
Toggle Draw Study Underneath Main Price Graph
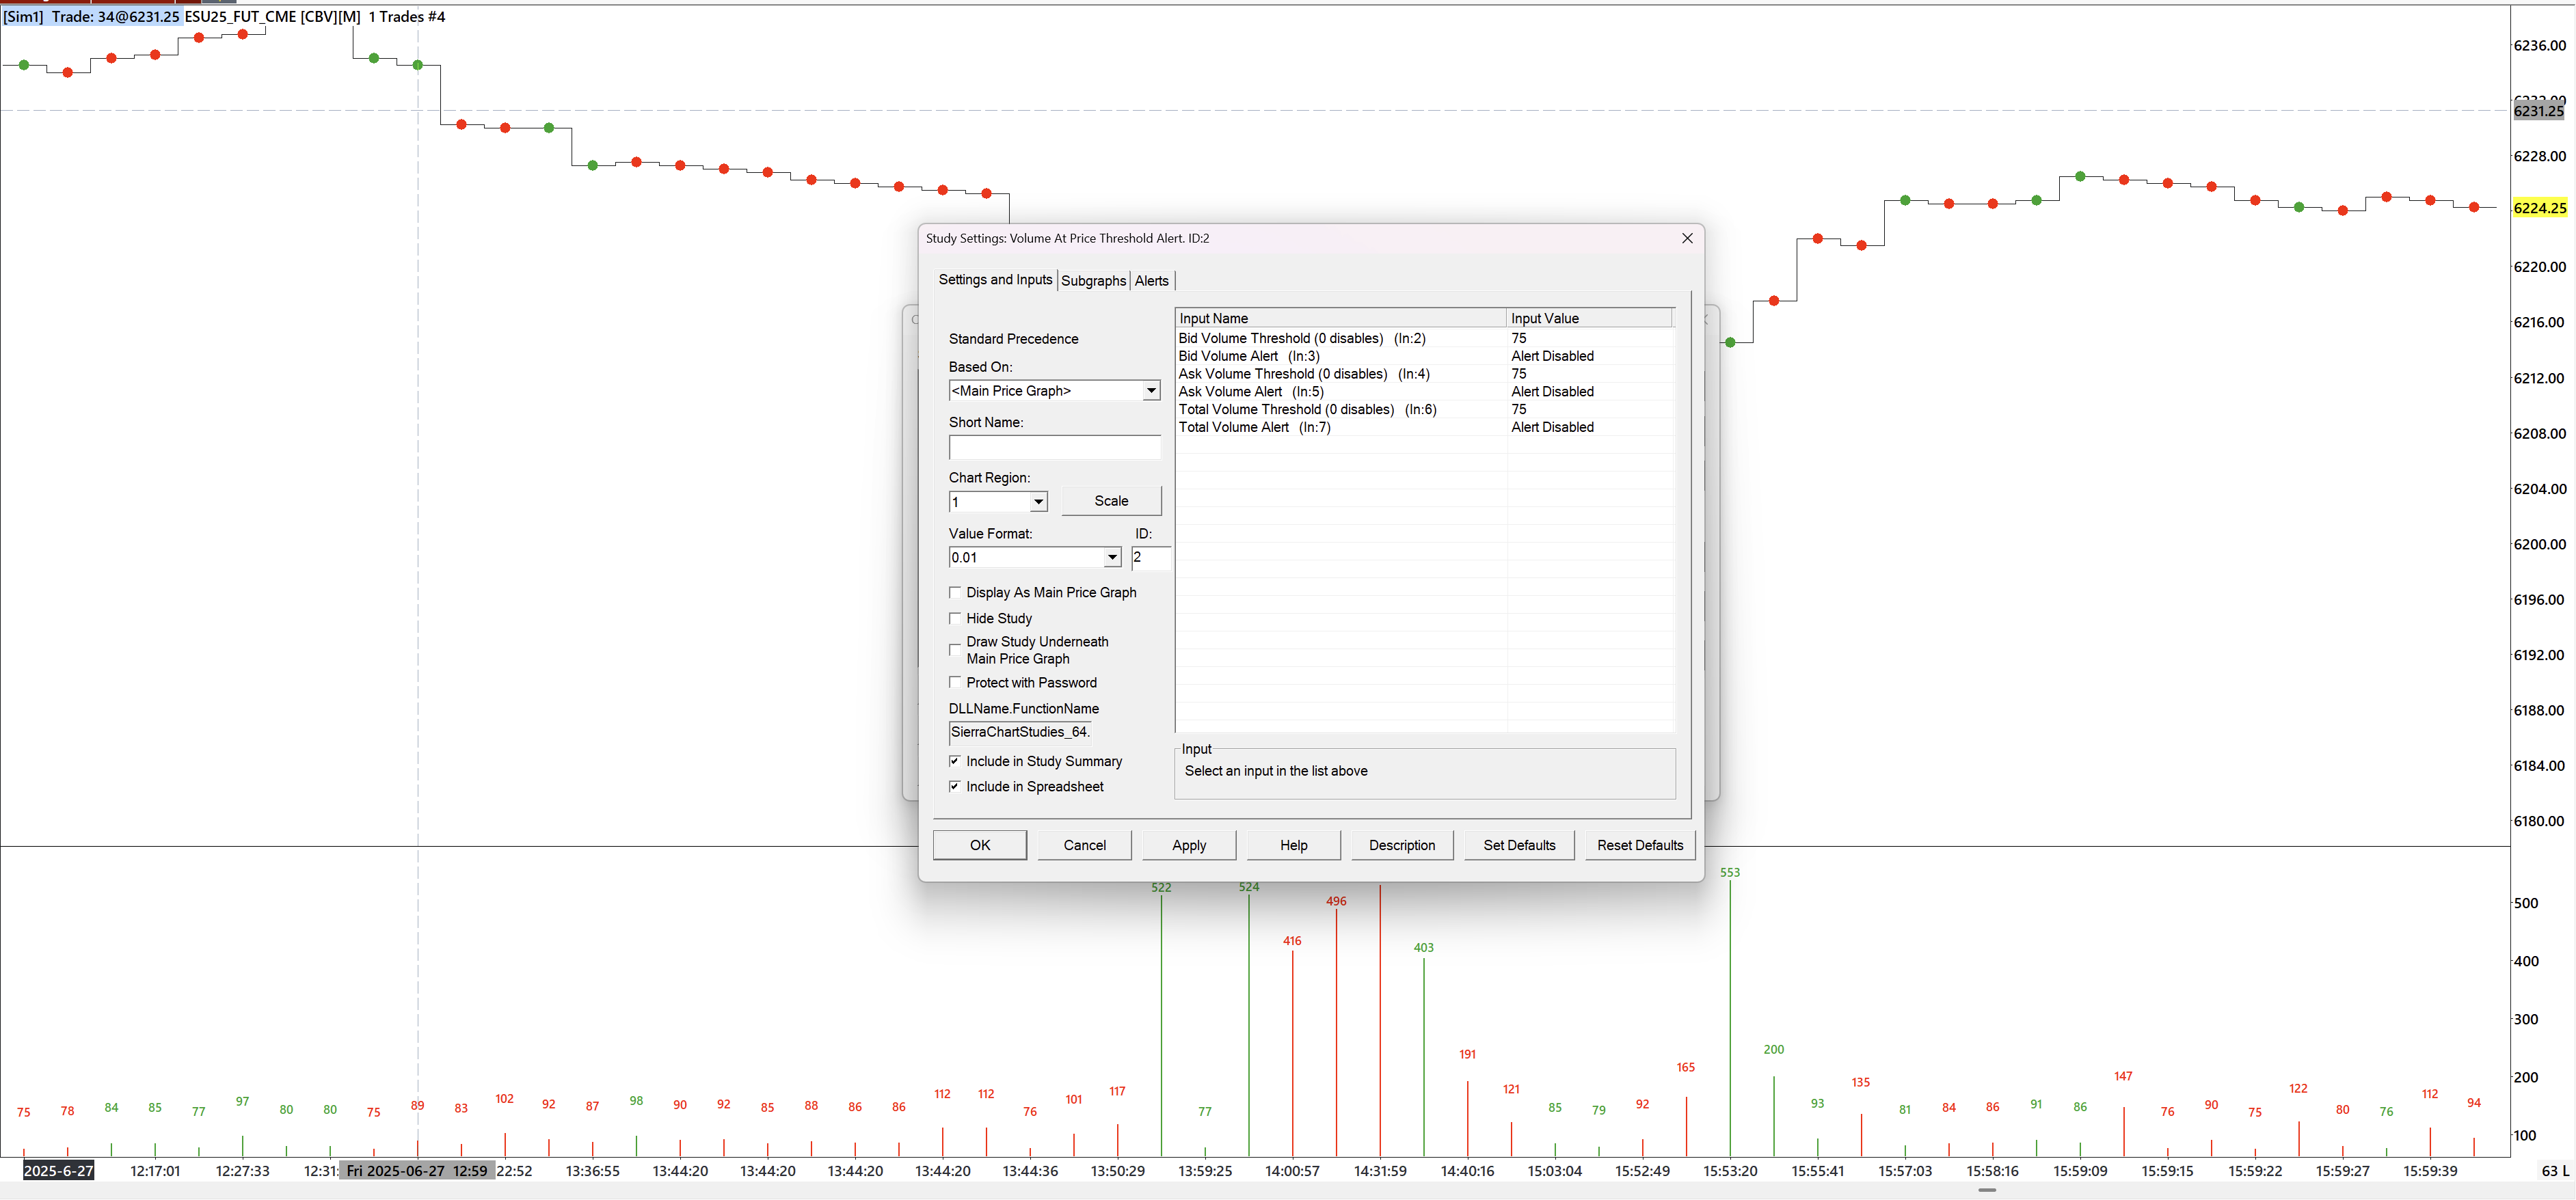click(955, 650)
